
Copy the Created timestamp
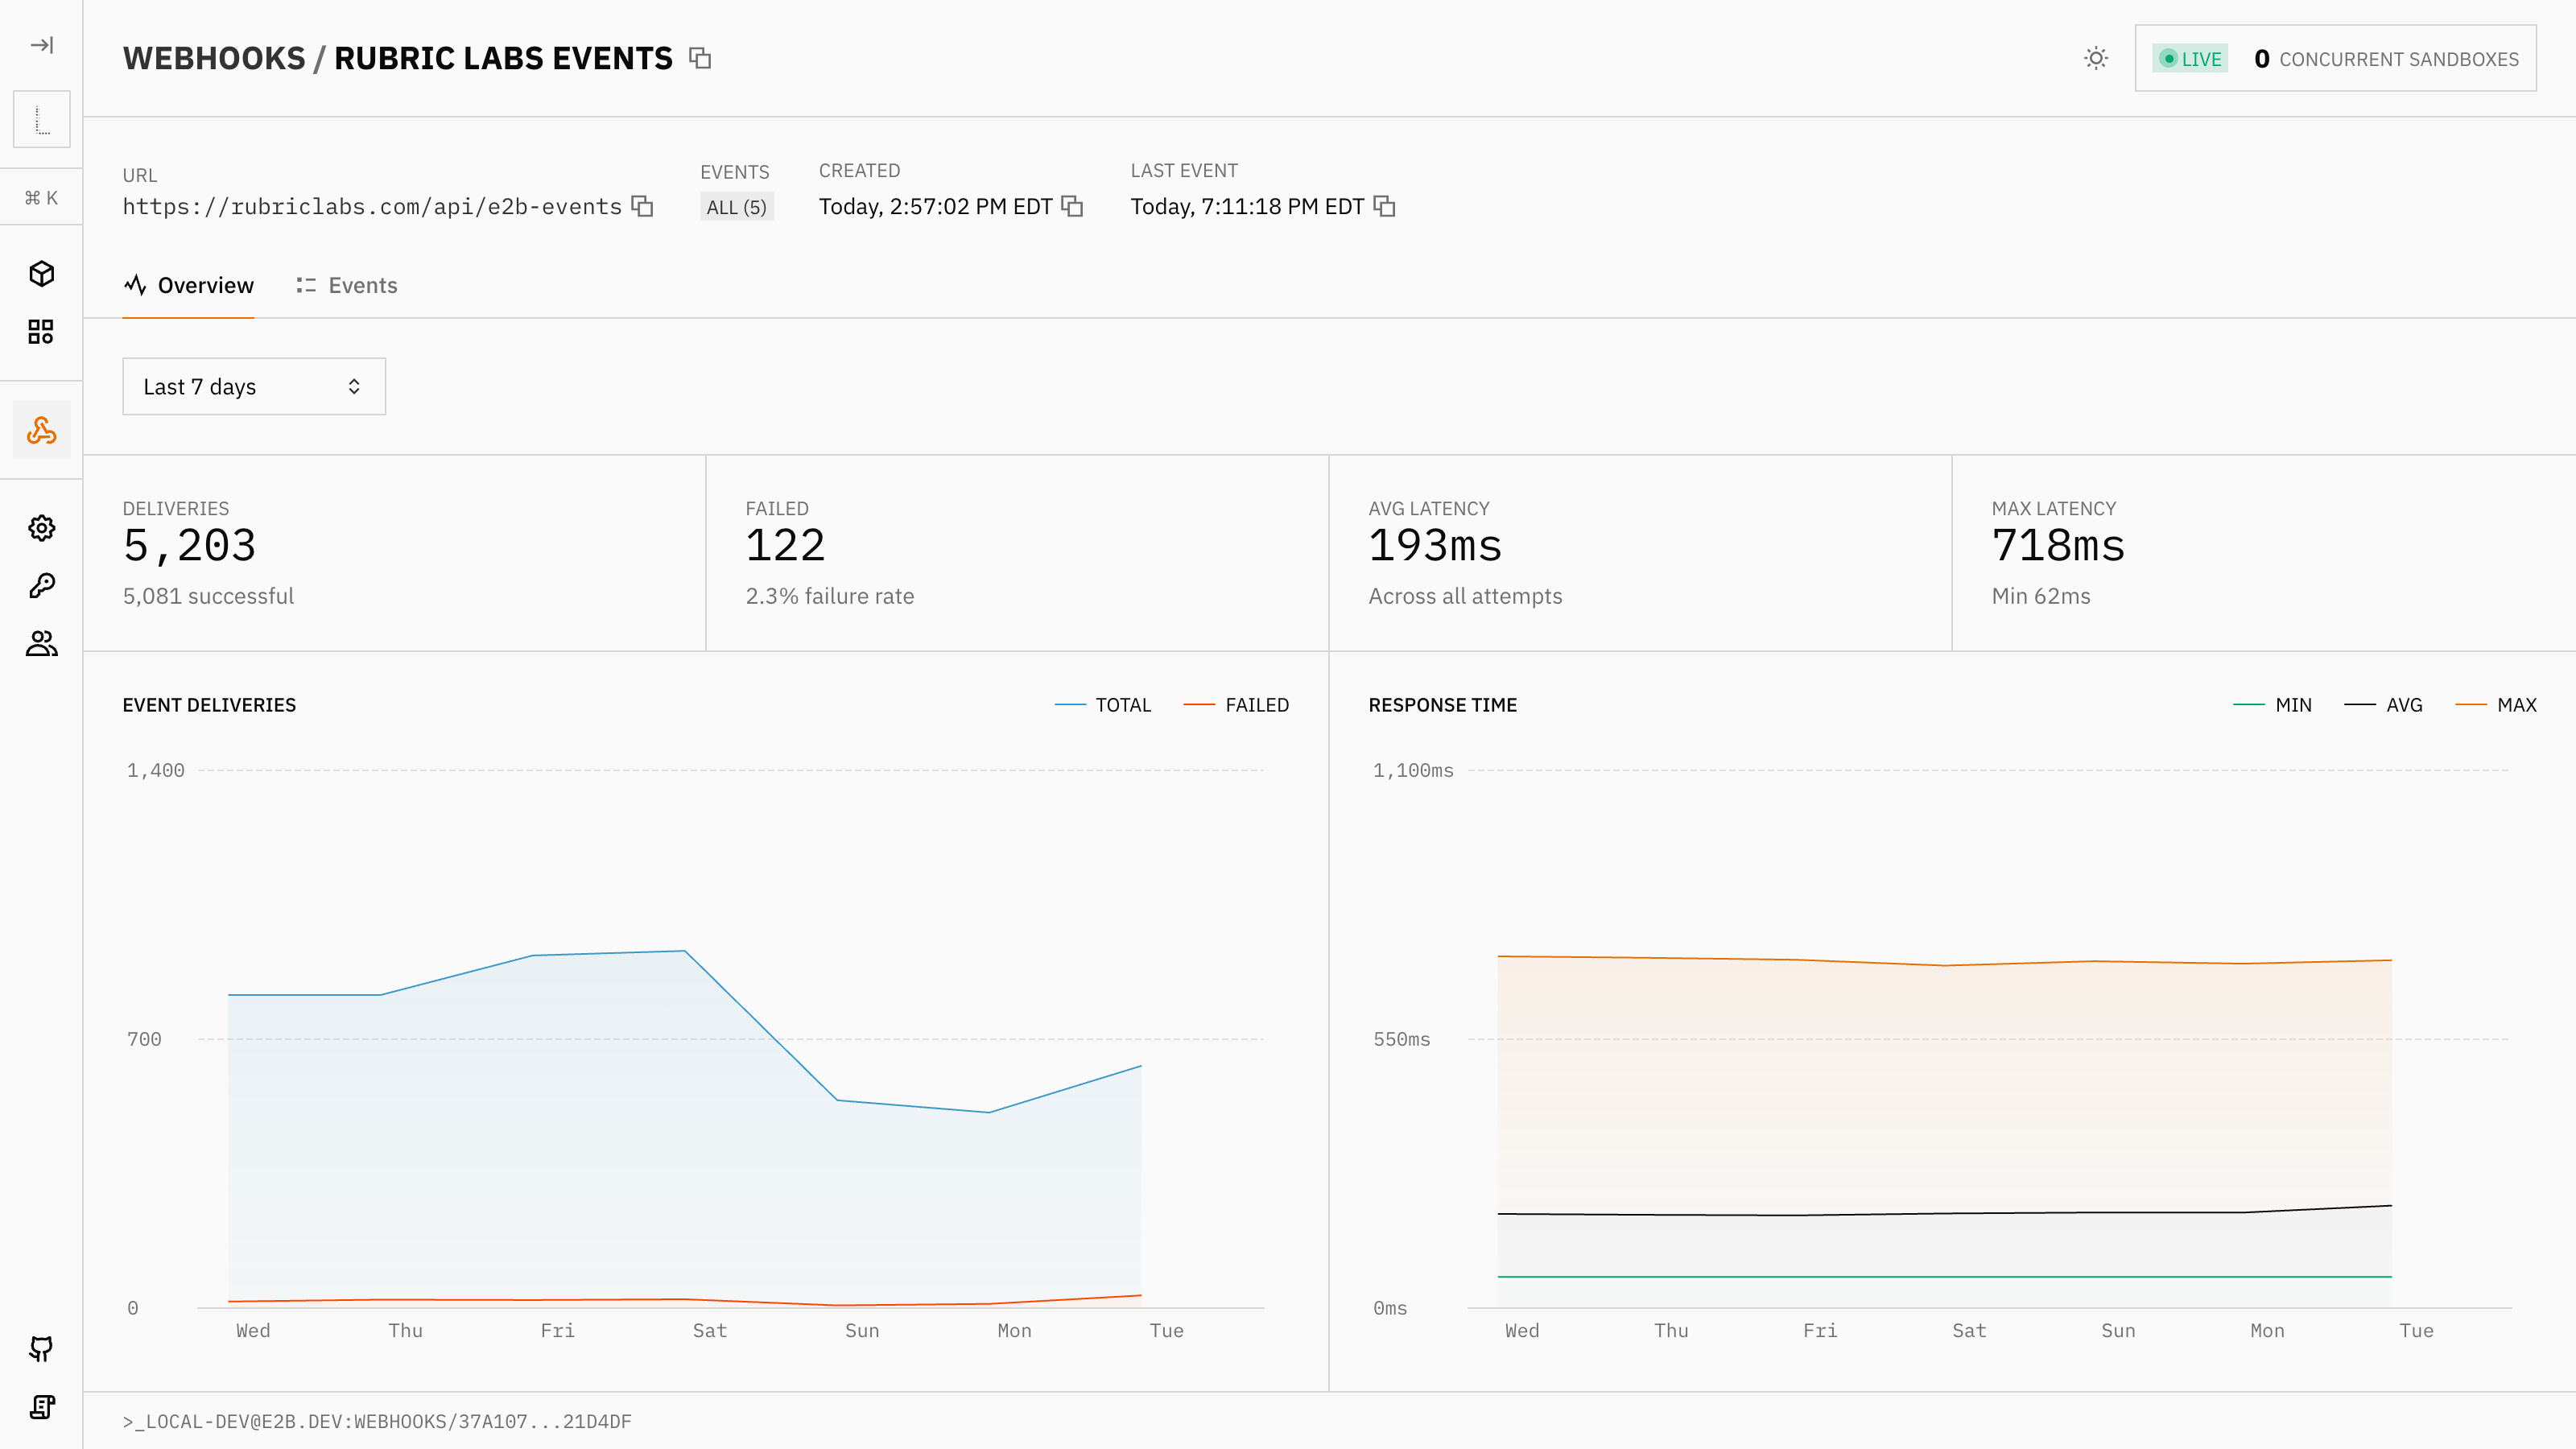pos(1072,206)
